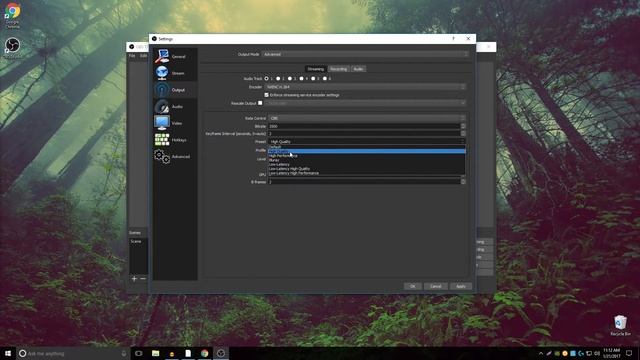Choose Default in the Preset list
Viewport: 640px width, 360px height.
pos(367,147)
